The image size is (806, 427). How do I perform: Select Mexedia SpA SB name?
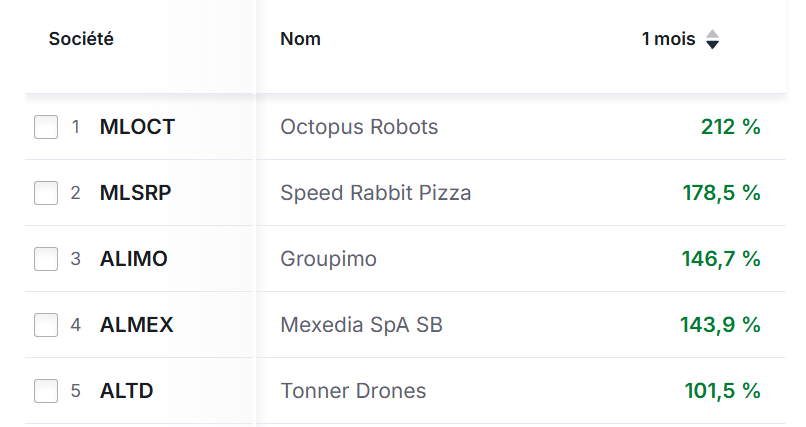[x=362, y=325]
